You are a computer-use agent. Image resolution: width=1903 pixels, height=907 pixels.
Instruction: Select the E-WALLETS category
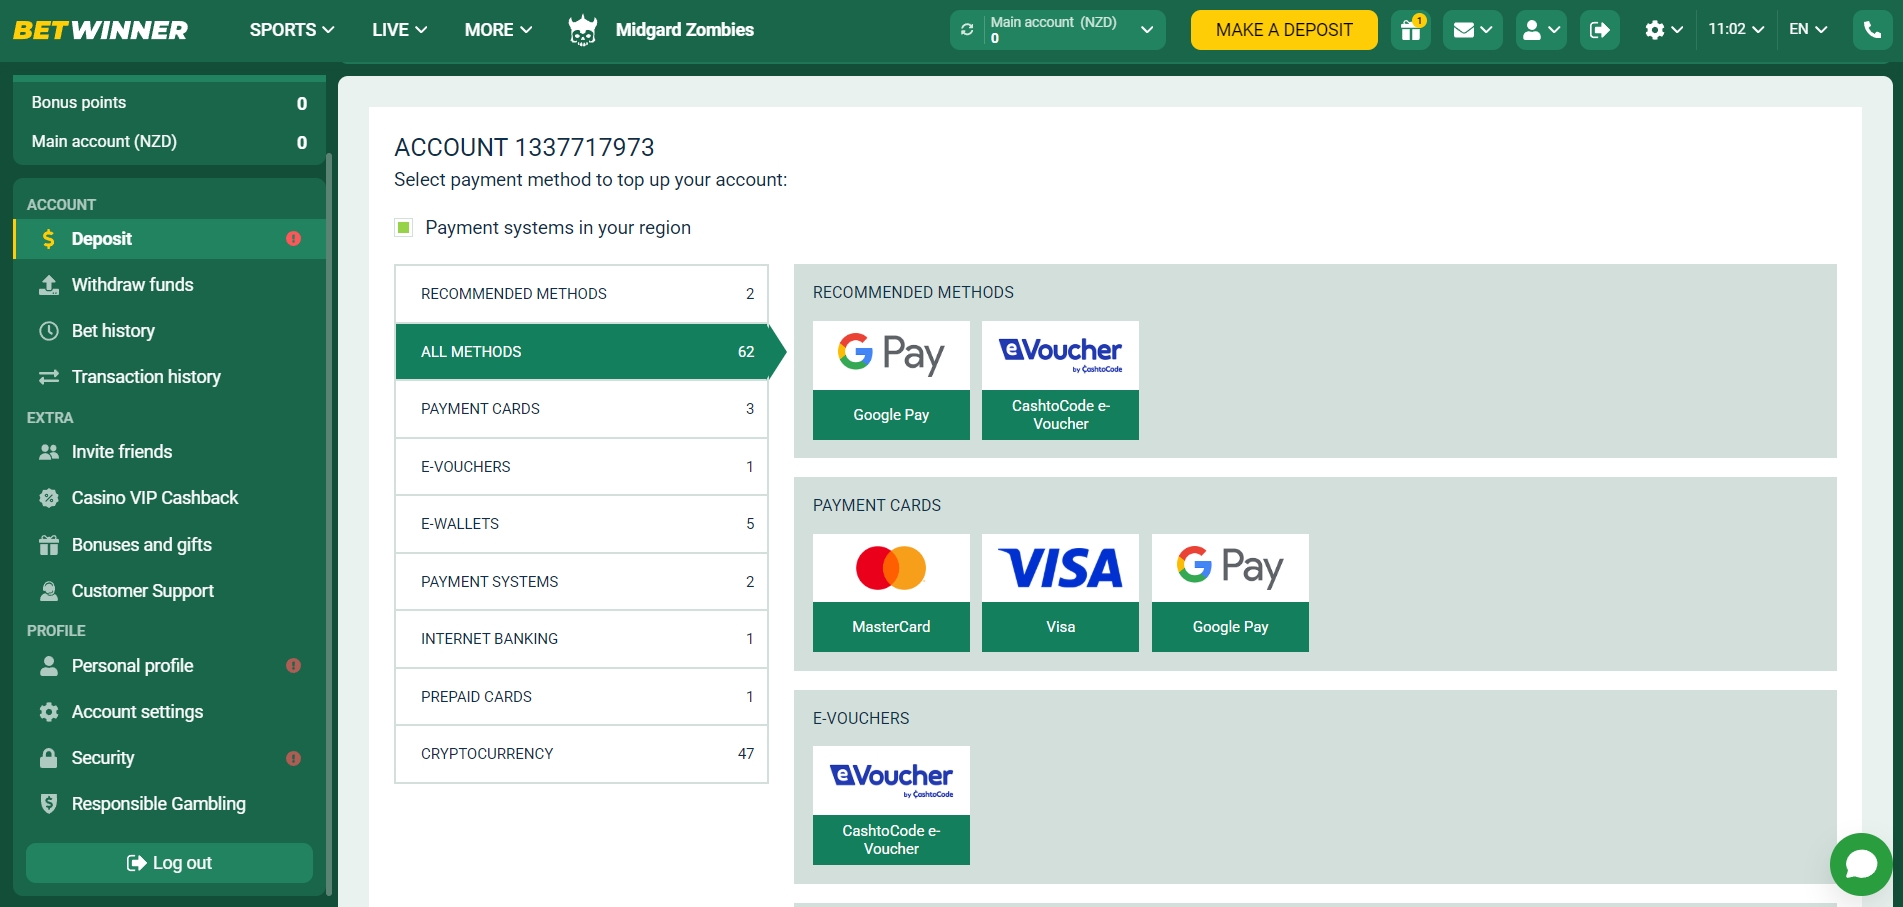tap(581, 524)
